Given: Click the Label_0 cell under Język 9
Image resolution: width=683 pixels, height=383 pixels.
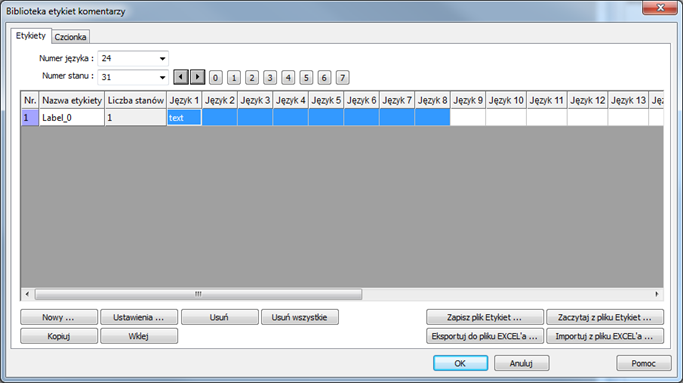Looking at the screenshot, I should pos(468,118).
